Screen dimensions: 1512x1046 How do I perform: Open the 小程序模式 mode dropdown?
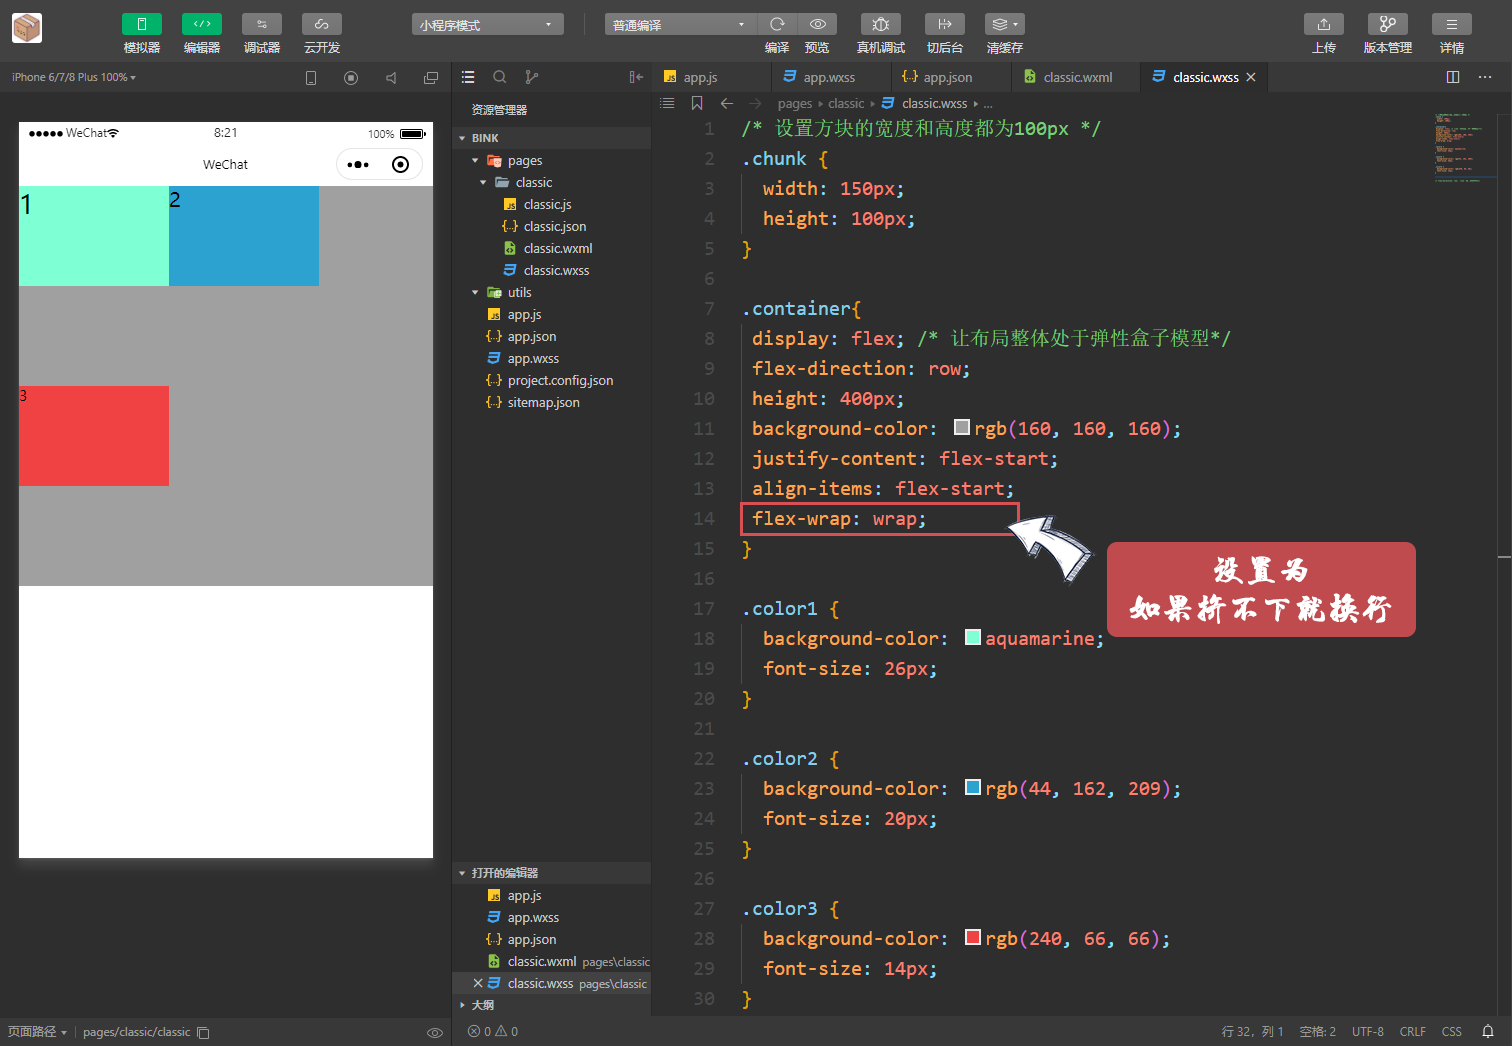pyautogui.click(x=487, y=24)
